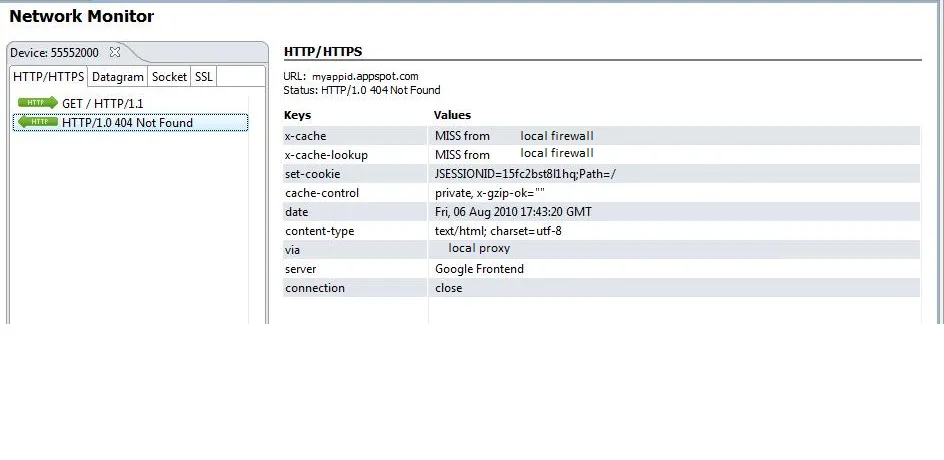Click the close connection value

coord(449,288)
